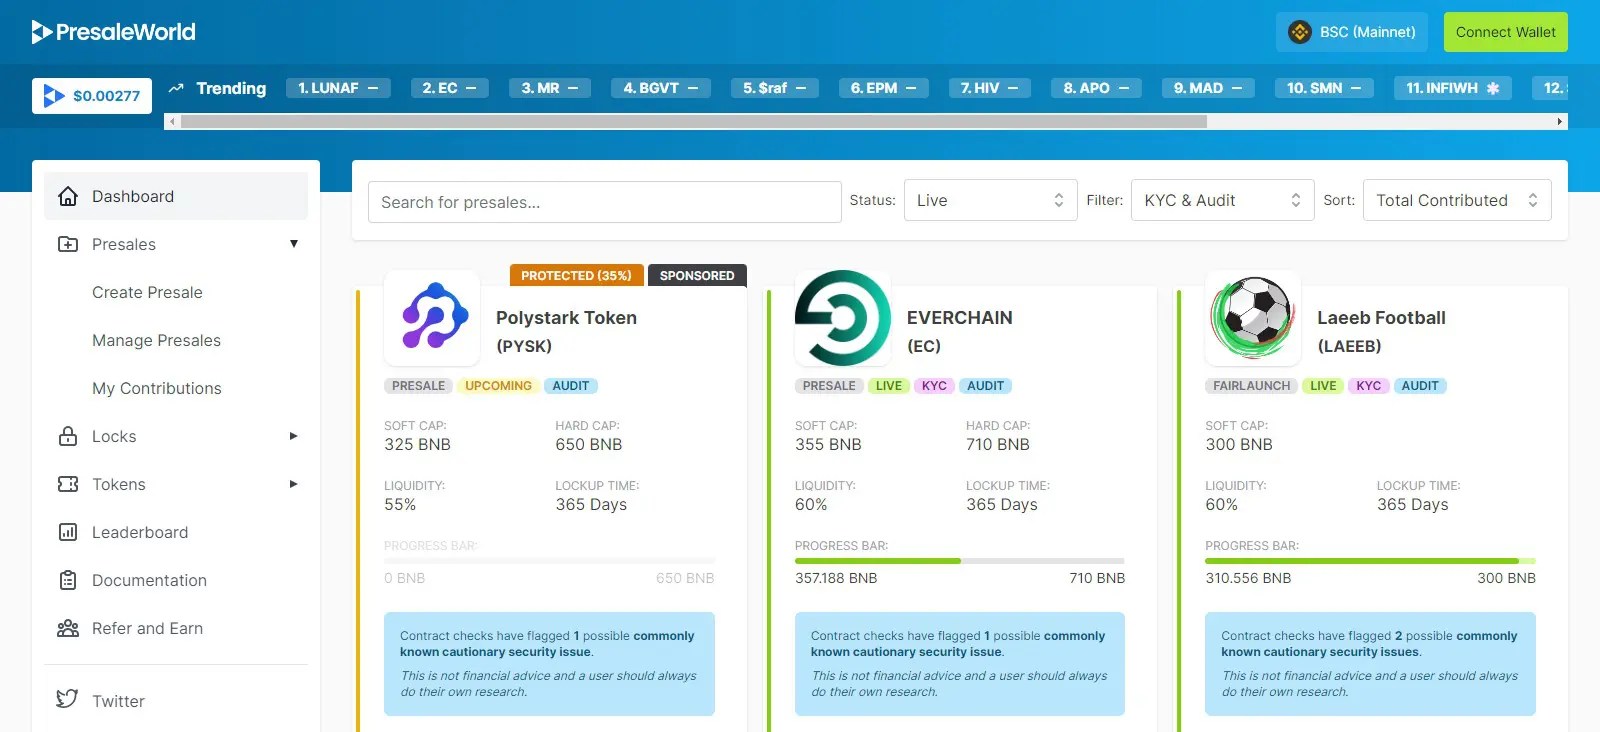Click the Laeeb Football (LAEEB) title

pyautogui.click(x=1381, y=331)
